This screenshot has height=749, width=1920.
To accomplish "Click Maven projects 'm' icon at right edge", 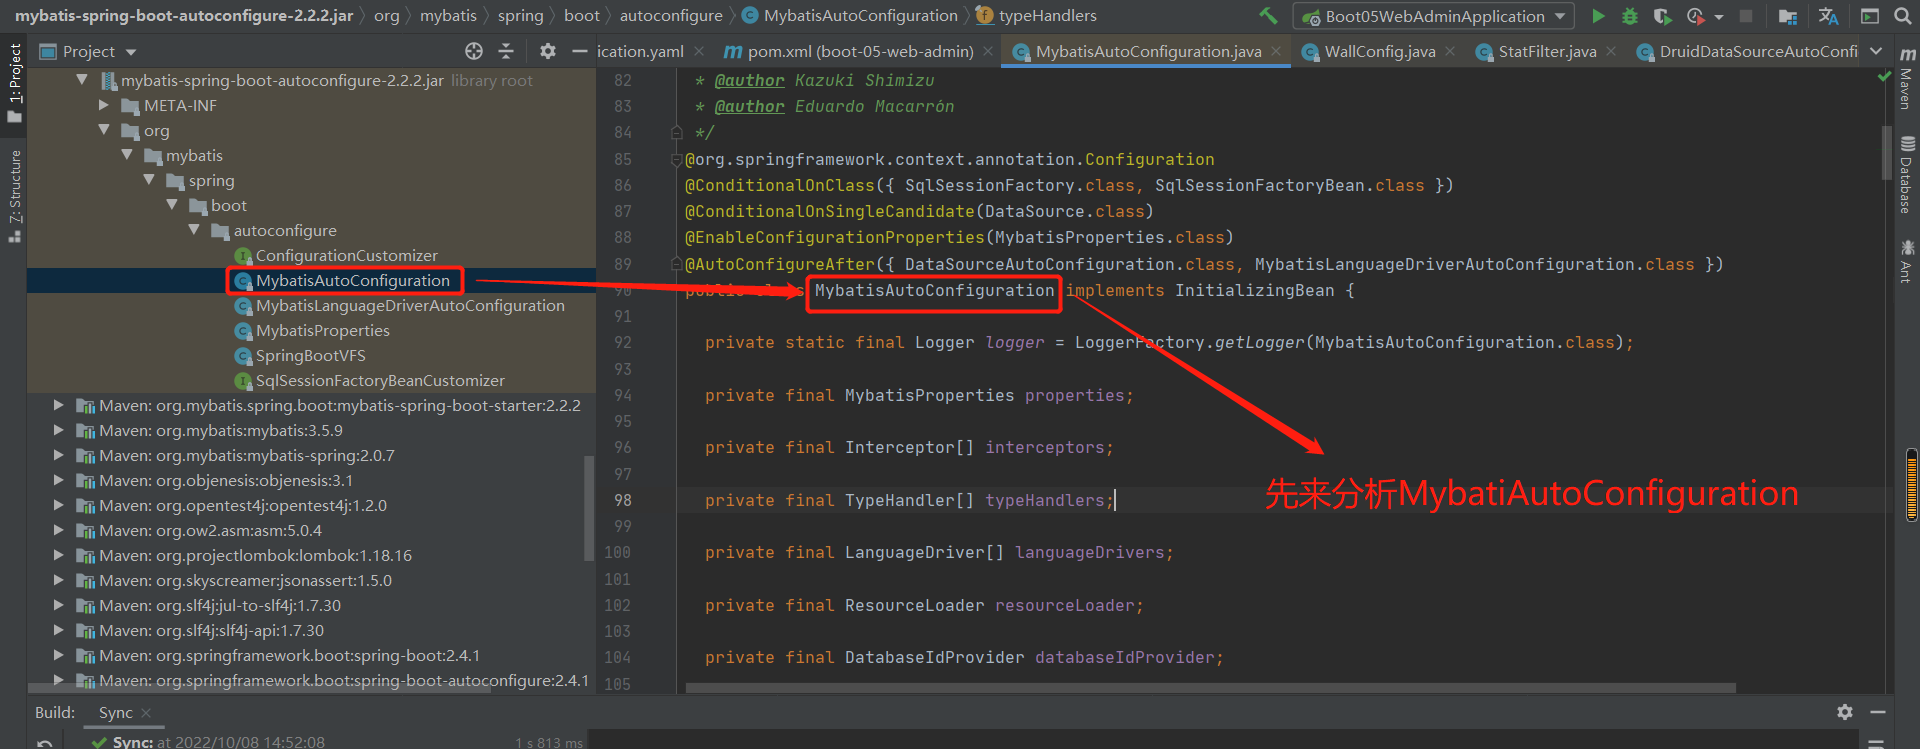I will [x=1907, y=54].
